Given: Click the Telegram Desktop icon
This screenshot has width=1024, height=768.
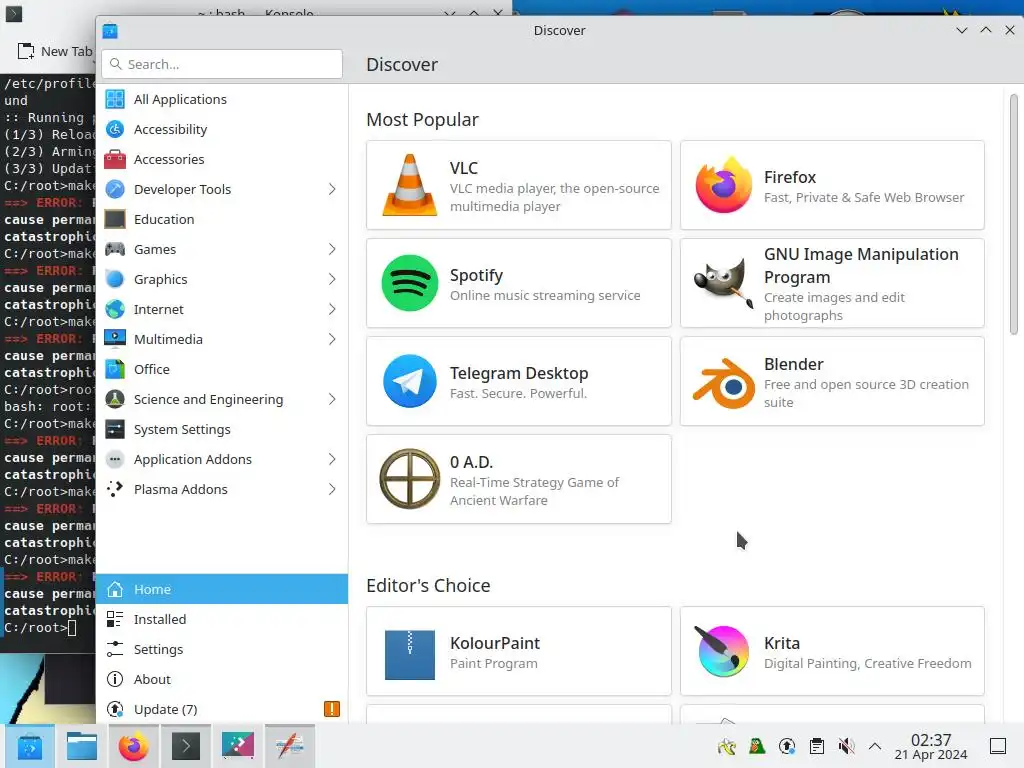Looking at the screenshot, I should click(x=409, y=381).
